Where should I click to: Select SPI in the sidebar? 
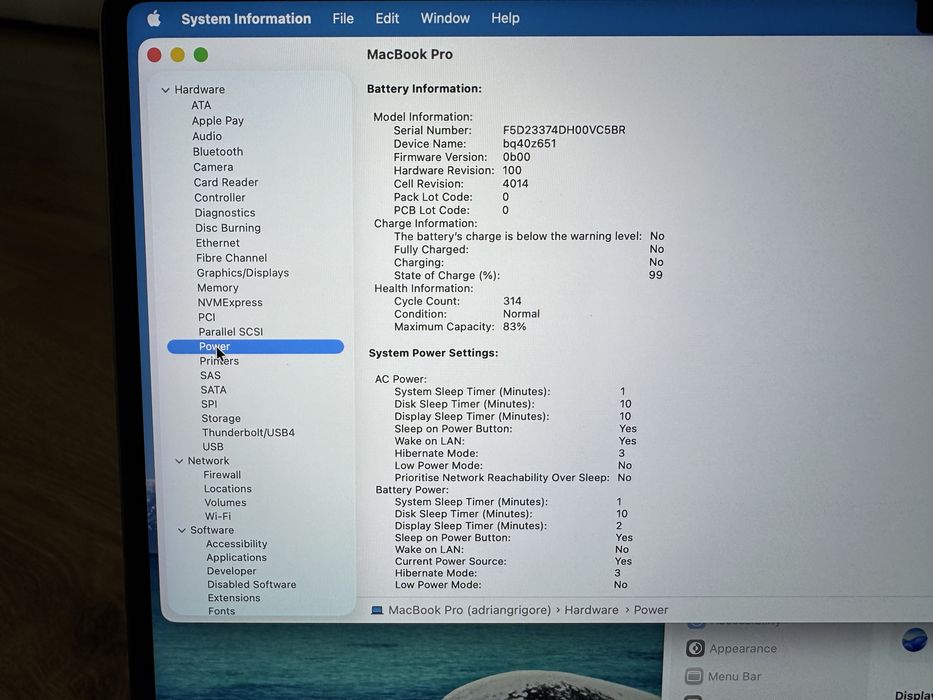point(209,404)
